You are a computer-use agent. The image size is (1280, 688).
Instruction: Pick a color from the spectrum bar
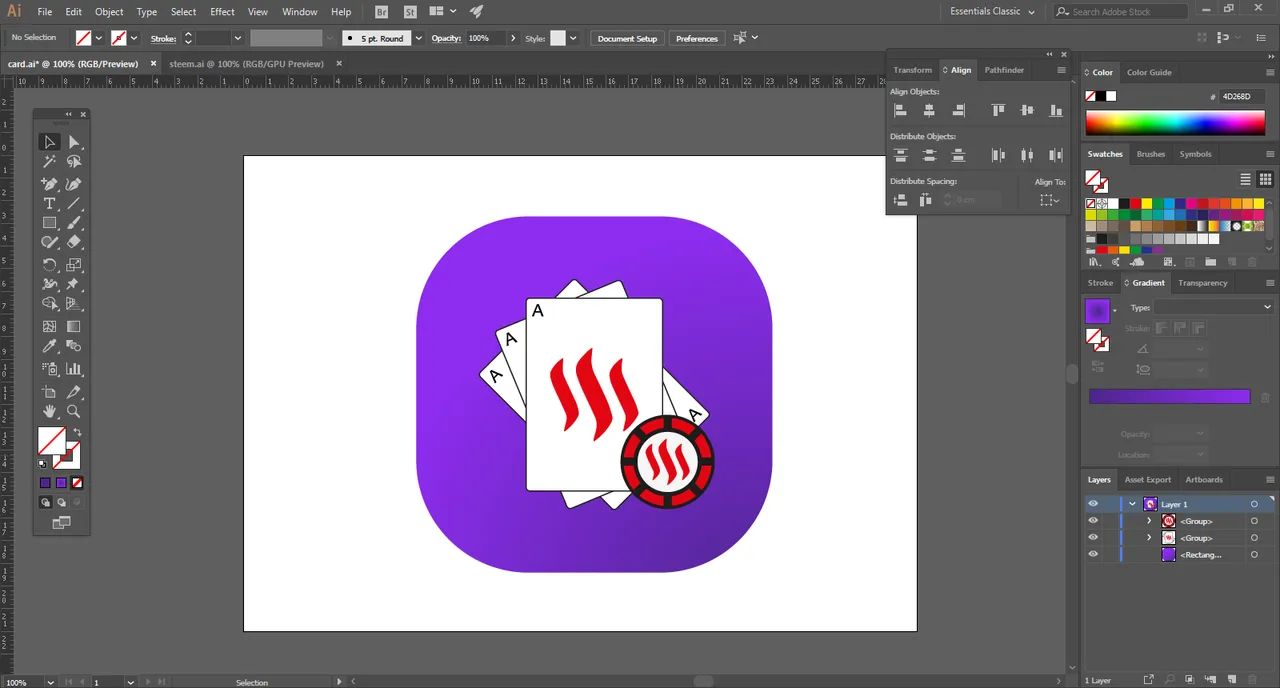tap(1175, 122)
